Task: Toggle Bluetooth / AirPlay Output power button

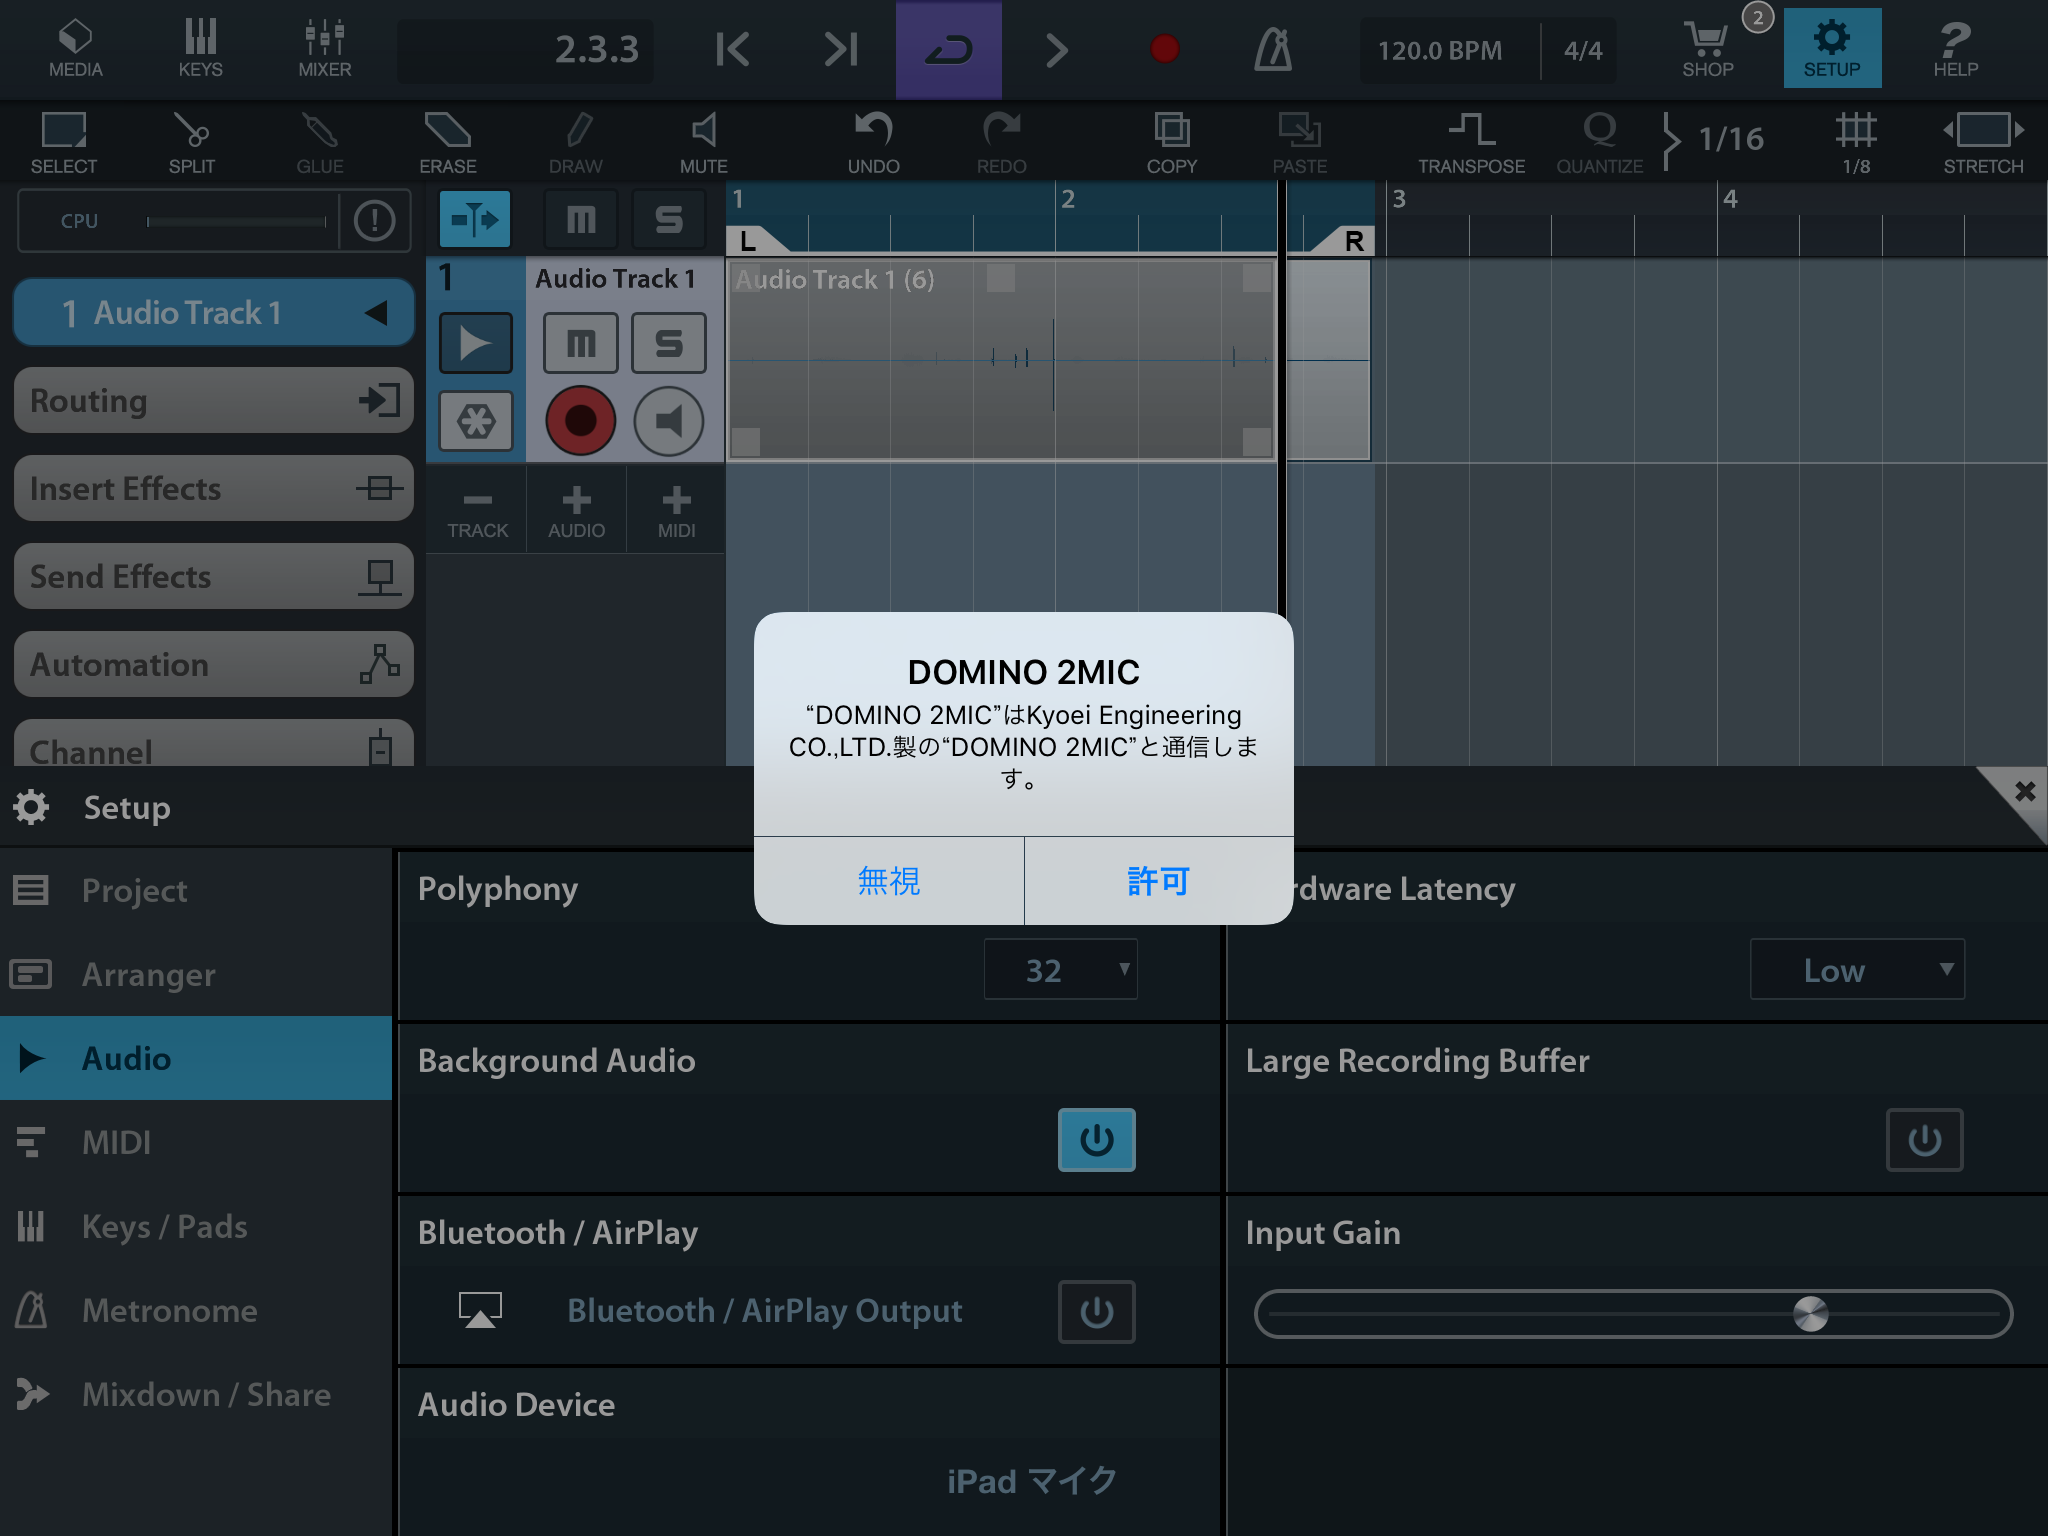Action: (1097, 1312)
